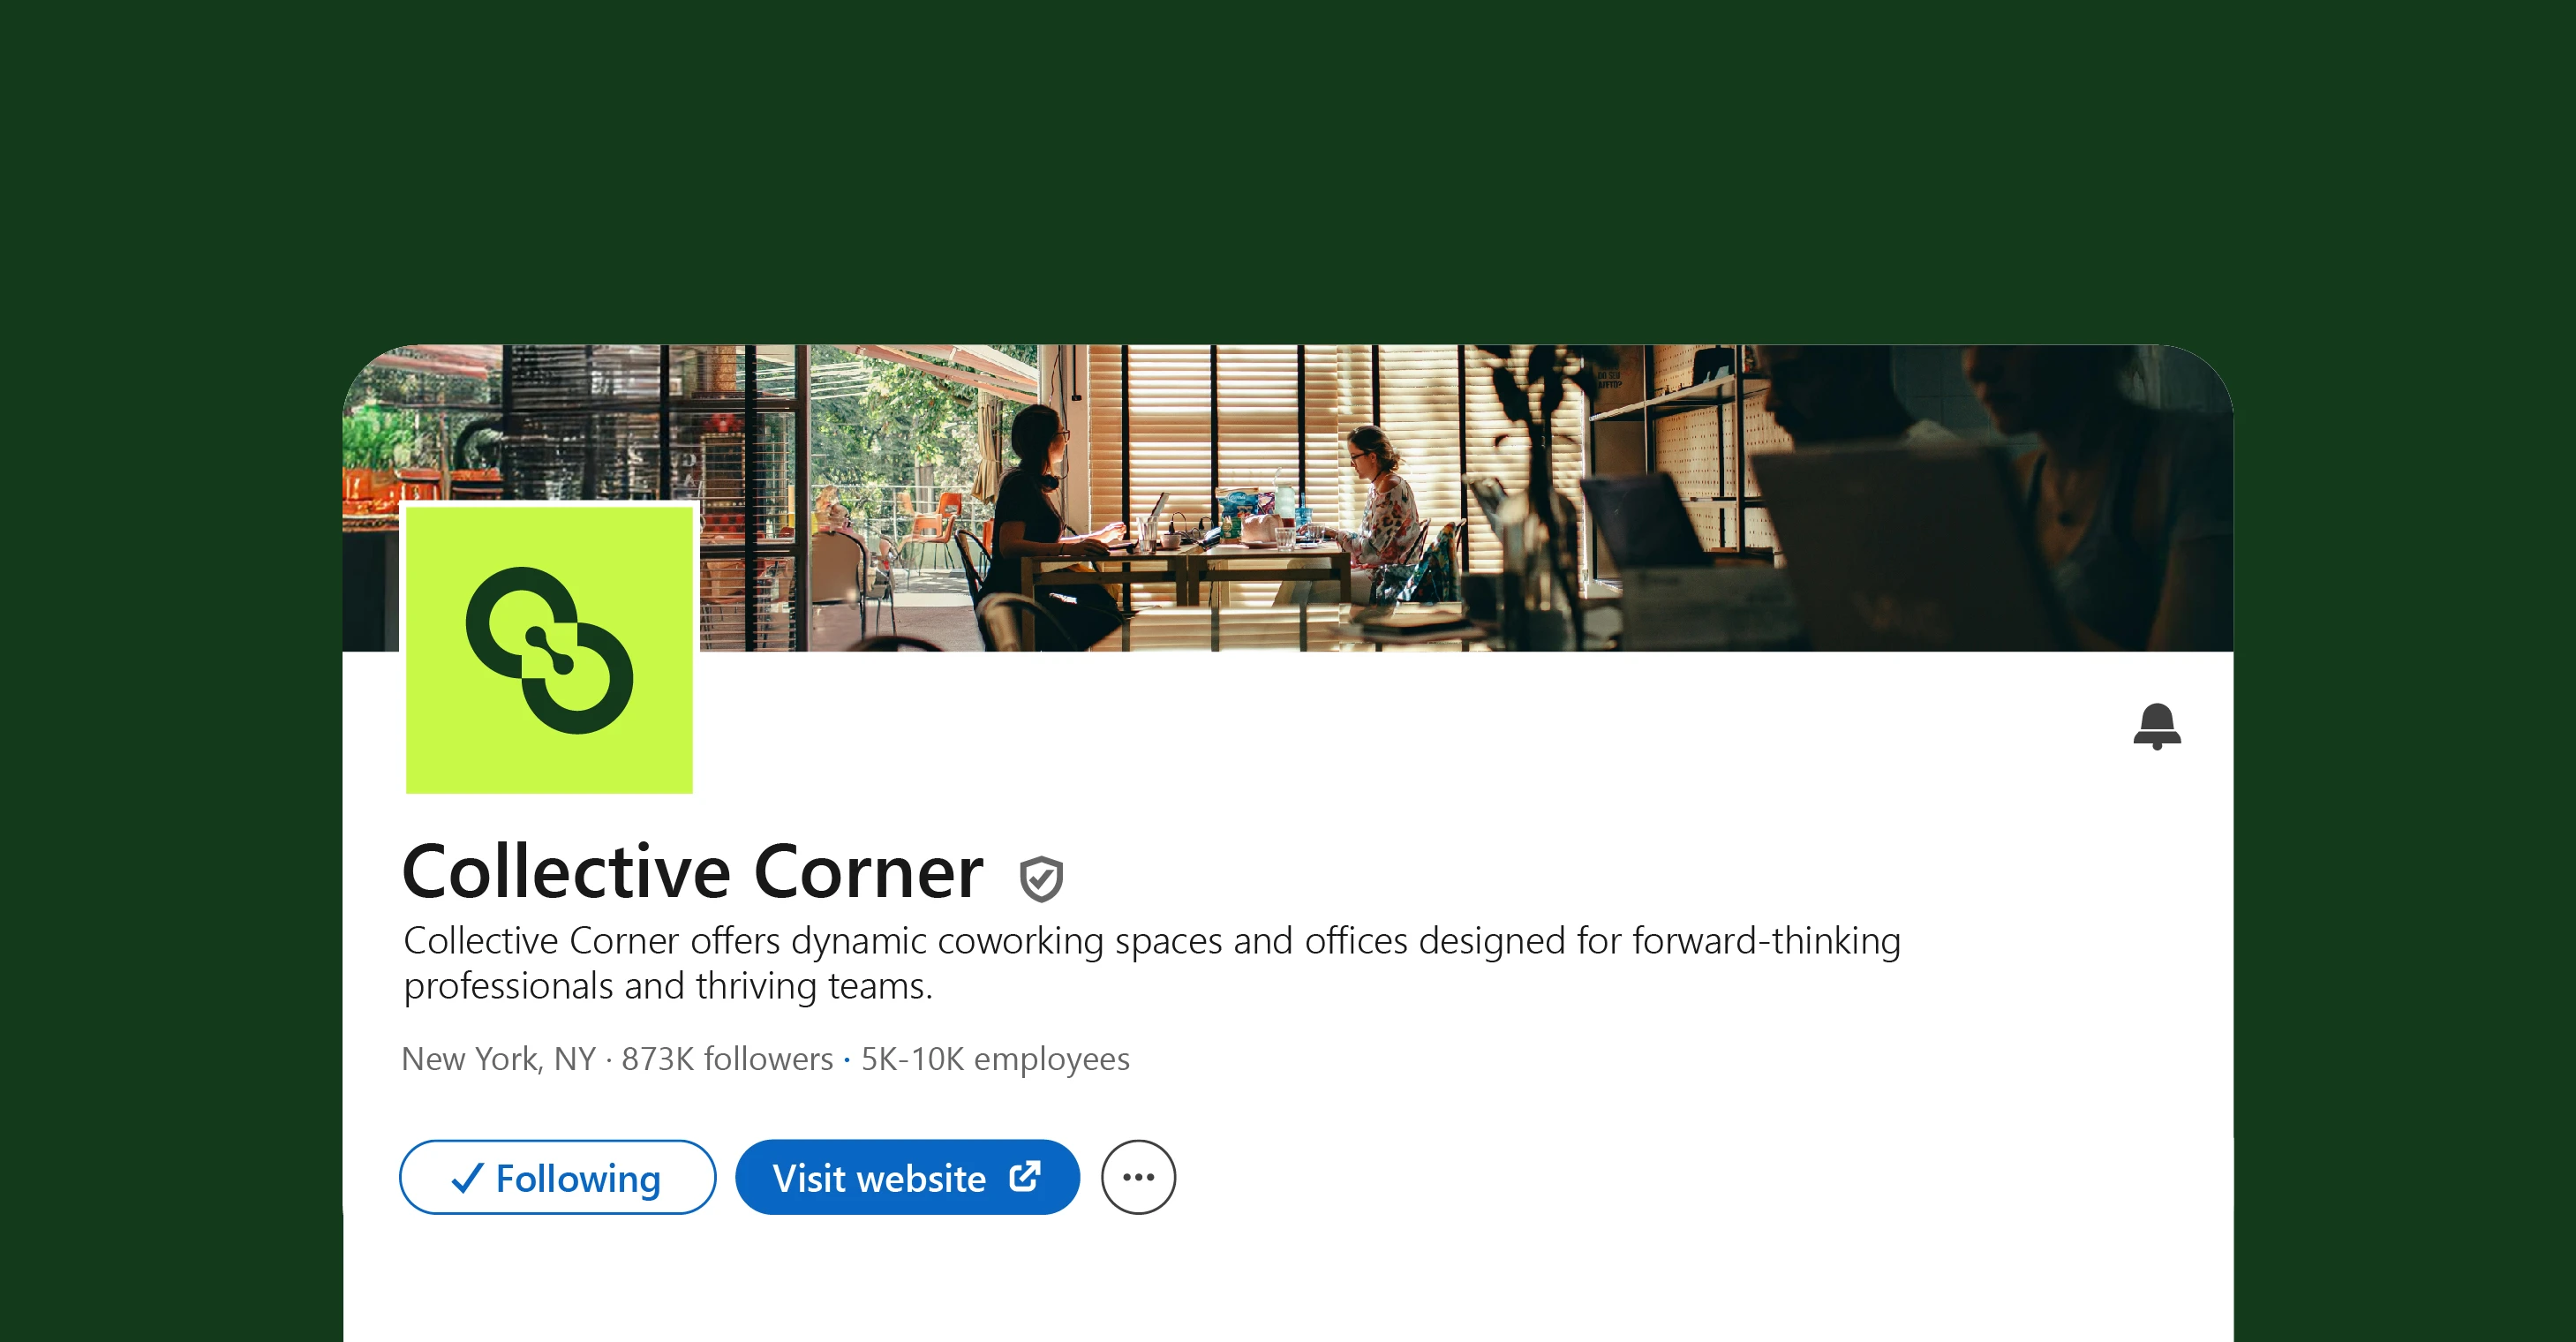This screenshot has width=2576, height=1342.
Task: Select the Collective Corner page title
Action: point(692,872)
